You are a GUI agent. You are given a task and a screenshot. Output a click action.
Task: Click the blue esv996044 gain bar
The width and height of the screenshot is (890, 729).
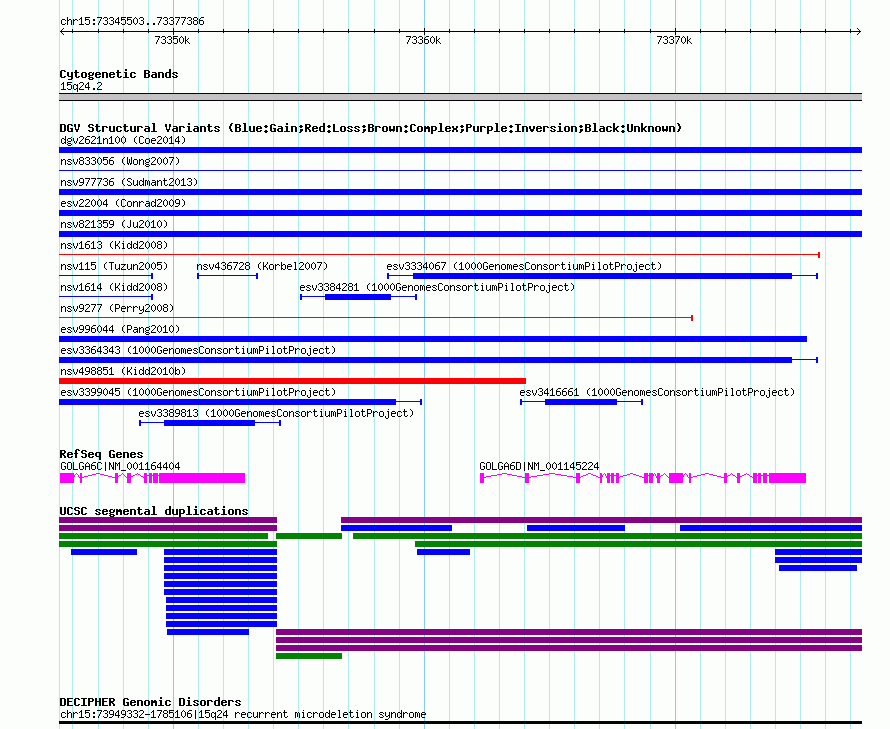pos(433,339)
